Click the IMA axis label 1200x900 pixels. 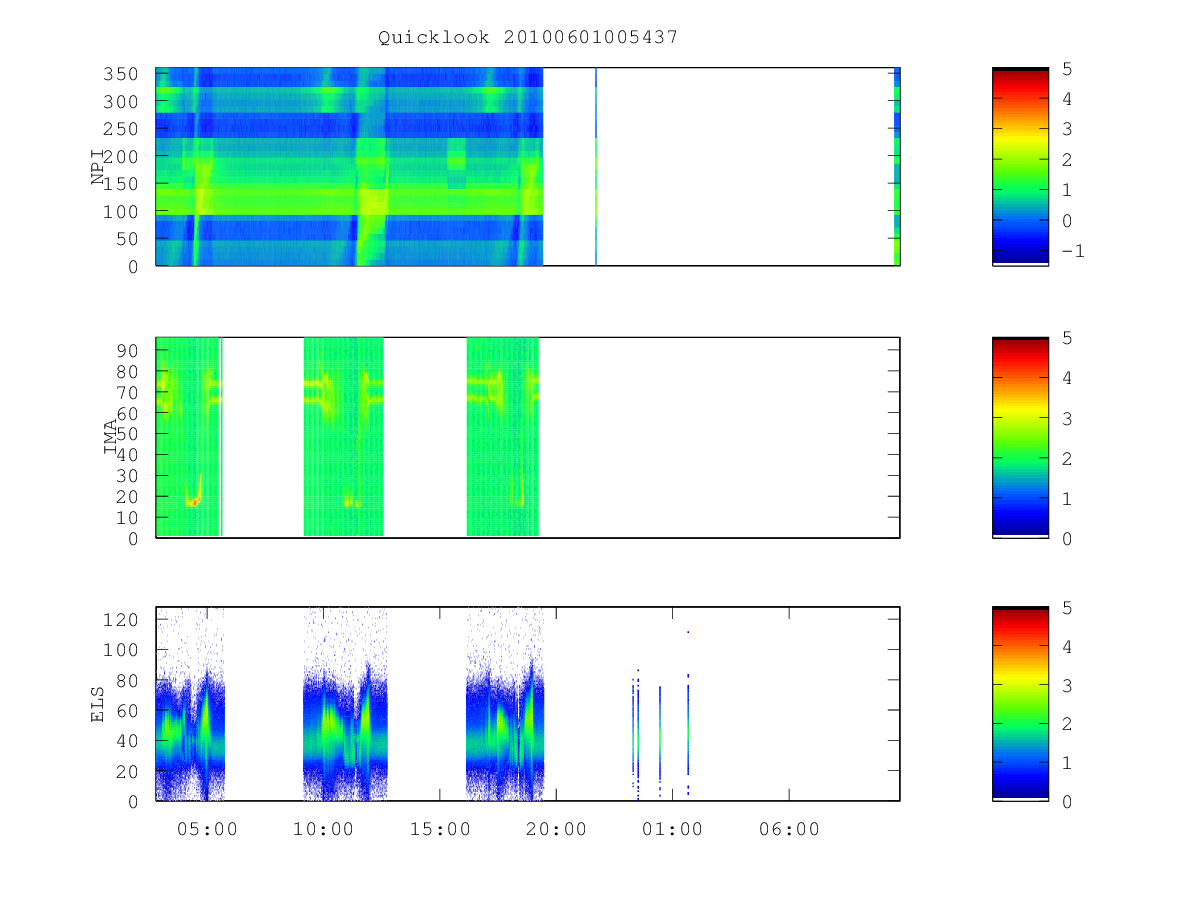click(111, 438)
